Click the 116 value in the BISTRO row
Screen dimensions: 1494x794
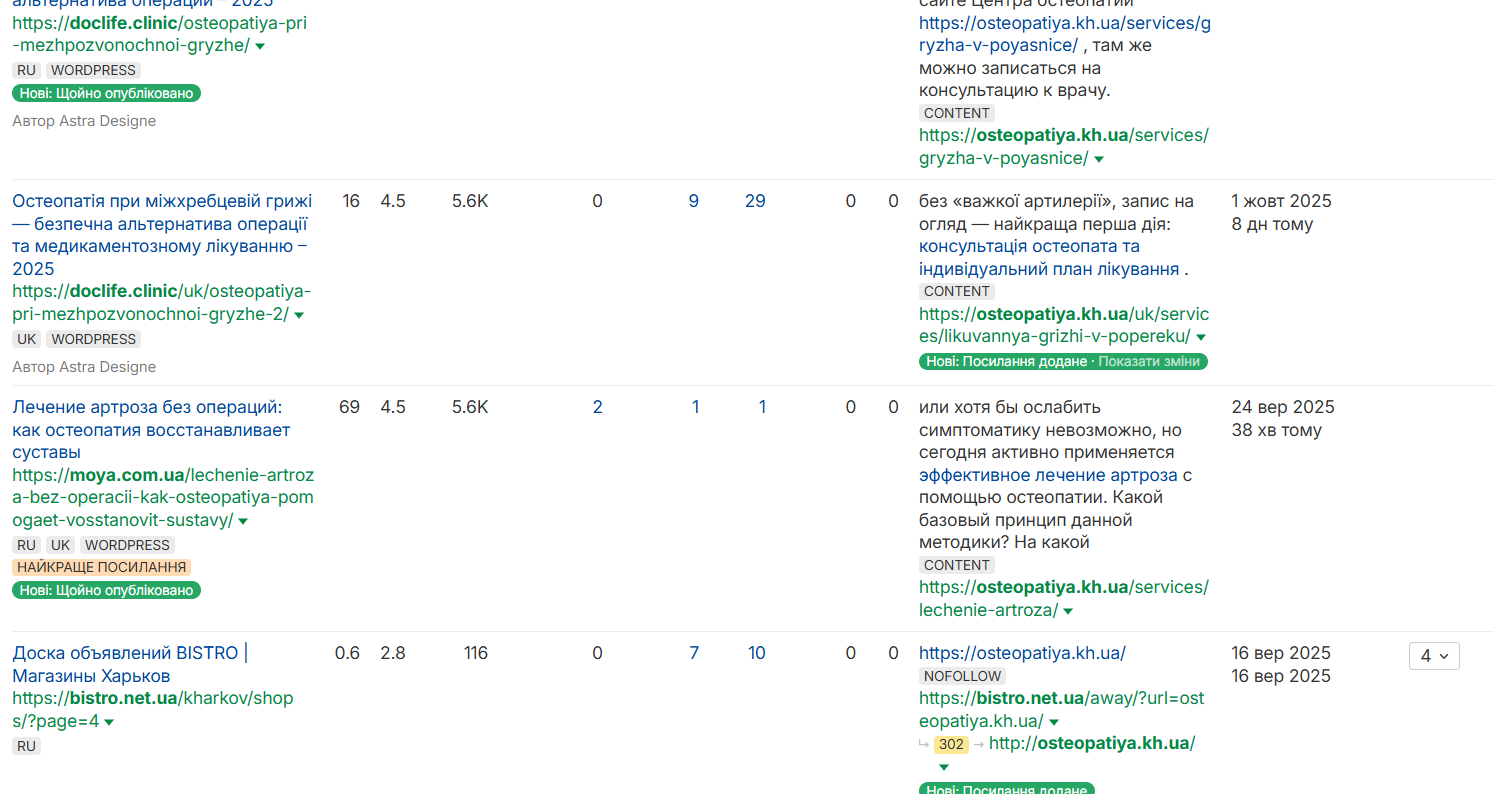[476, 653]
